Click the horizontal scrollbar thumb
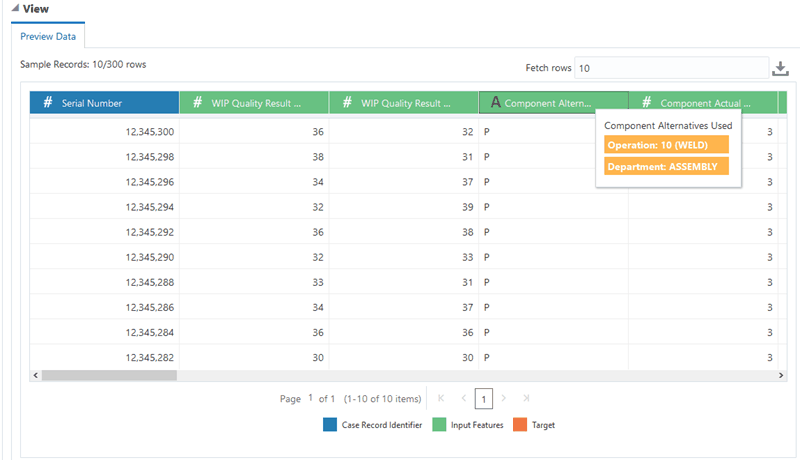 109,375
